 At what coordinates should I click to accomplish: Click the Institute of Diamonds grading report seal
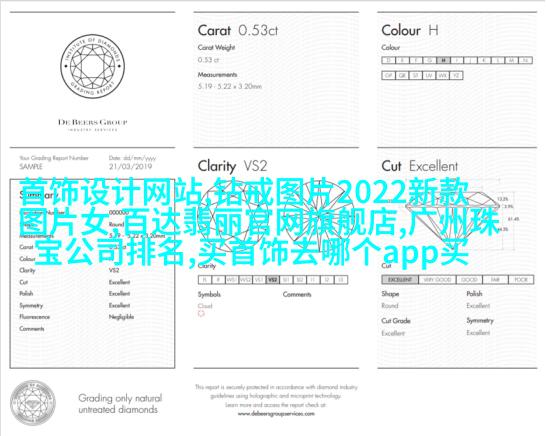click(x=93, y=66)
